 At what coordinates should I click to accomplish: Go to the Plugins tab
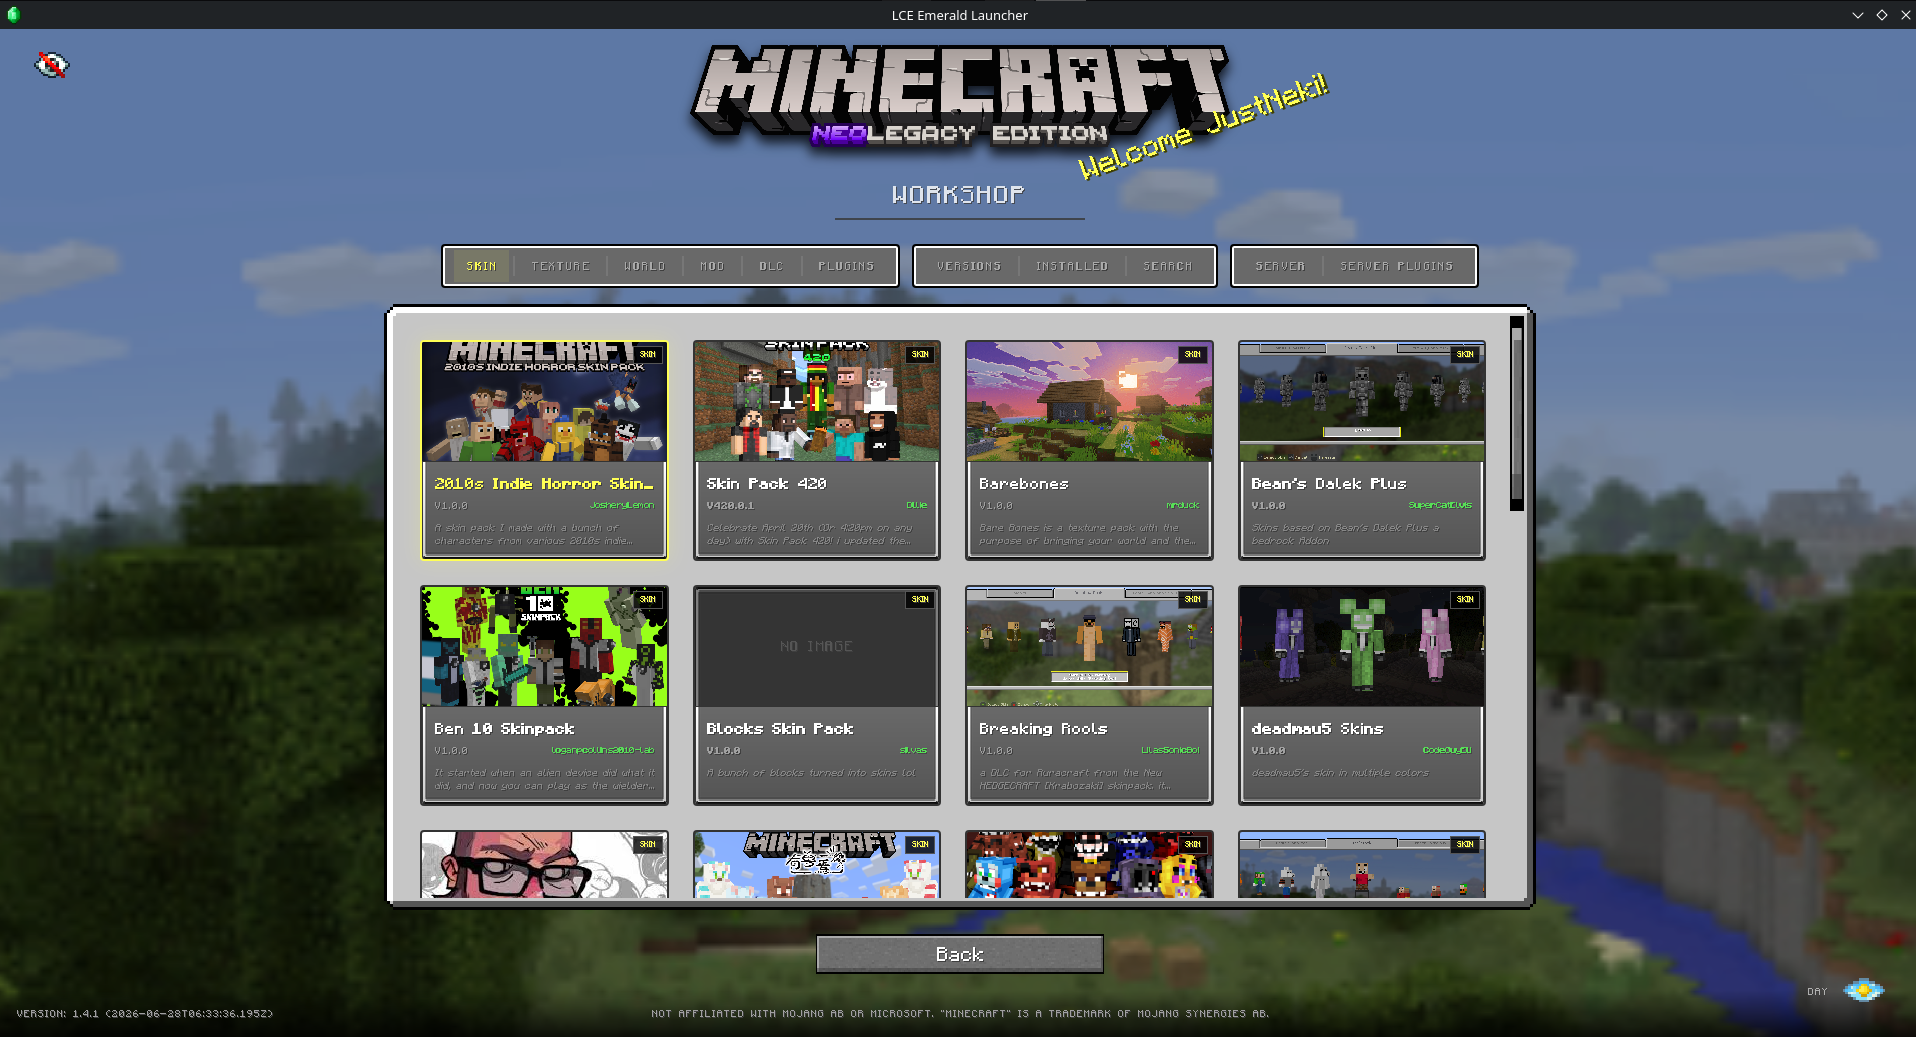pos(846,266)
